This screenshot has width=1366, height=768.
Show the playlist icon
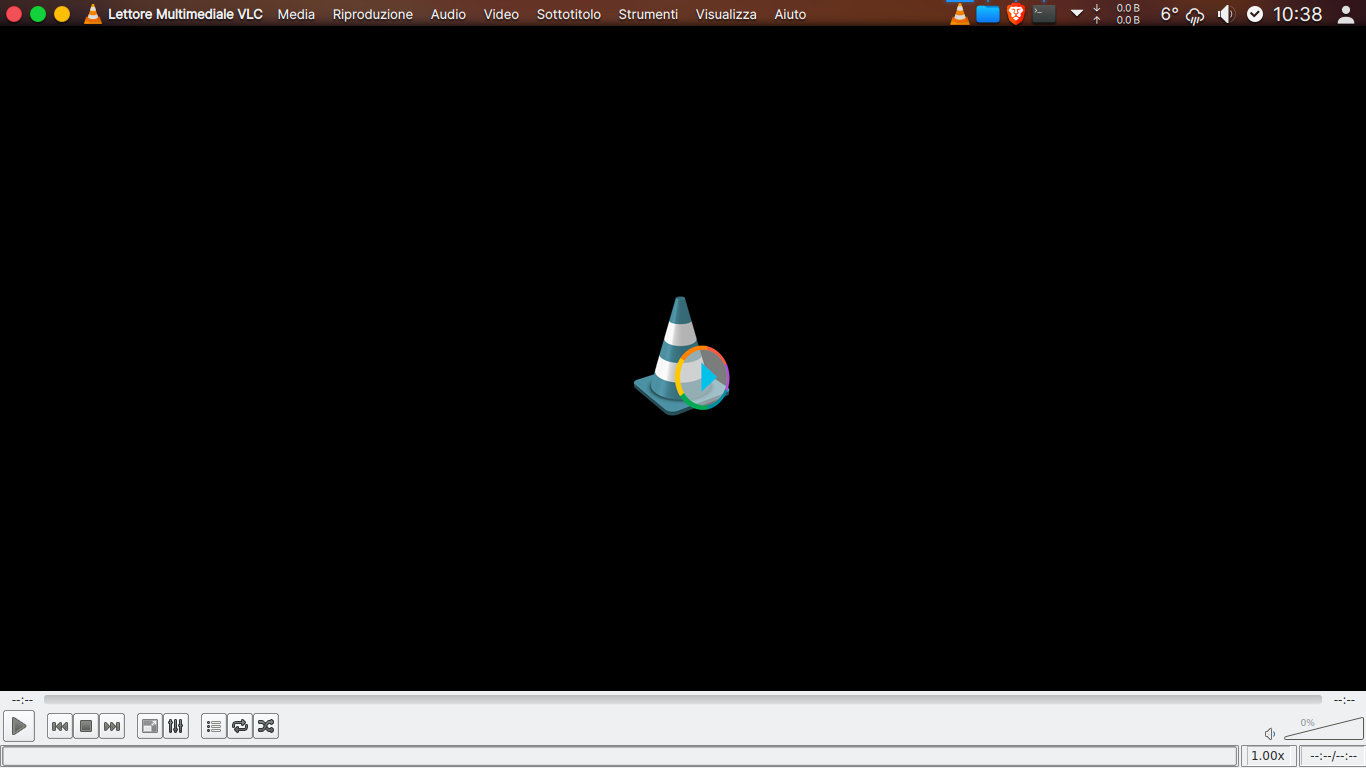[x=214, y=727]
